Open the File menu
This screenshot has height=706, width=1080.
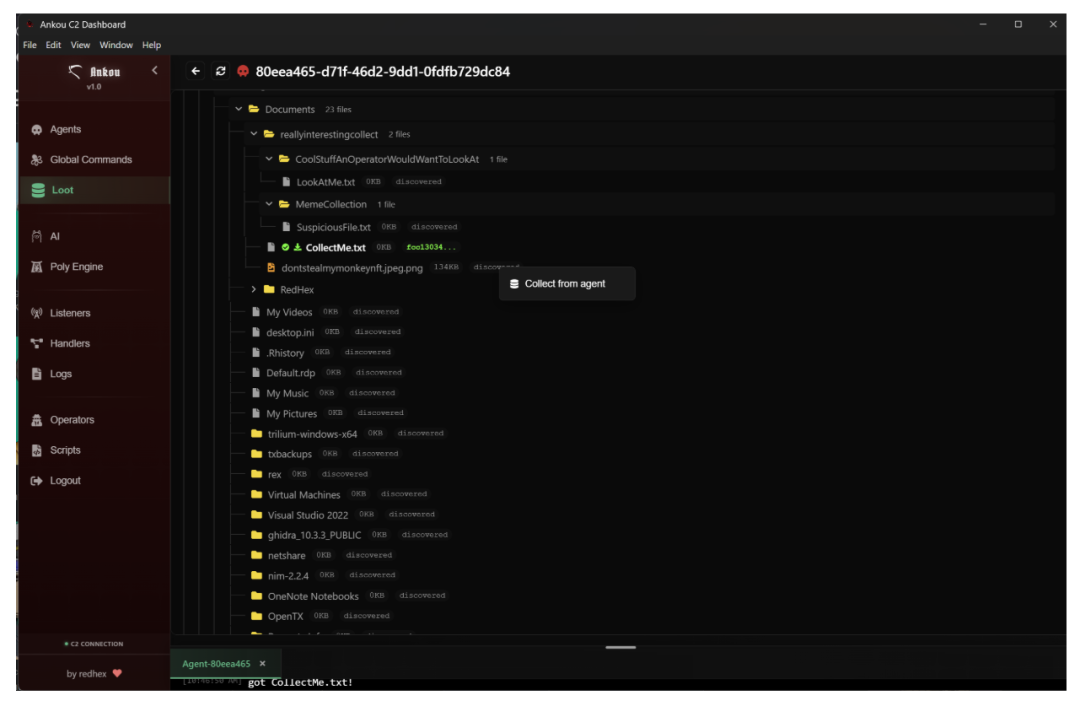tap(30, 45)
